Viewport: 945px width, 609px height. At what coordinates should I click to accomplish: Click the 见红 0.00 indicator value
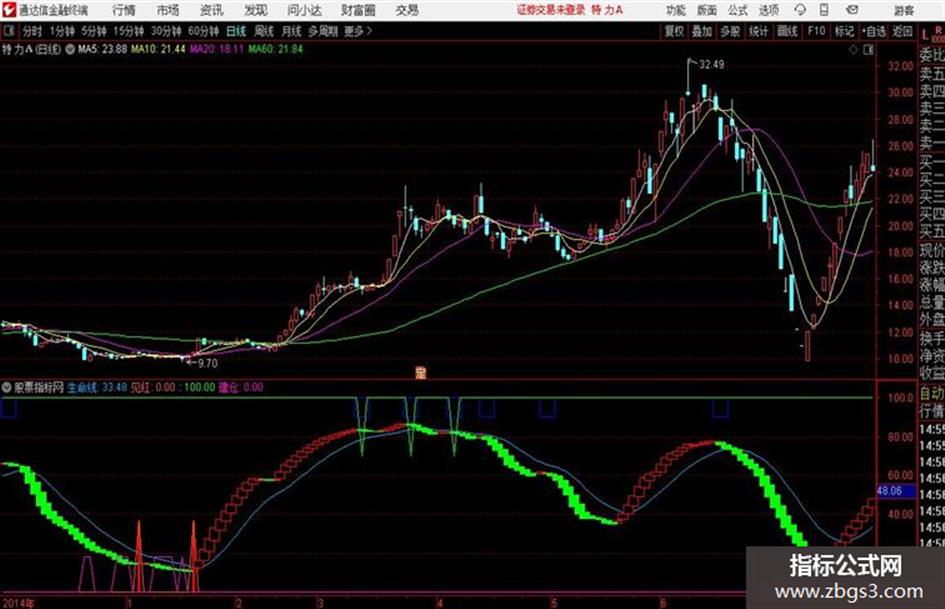[152, 388]
